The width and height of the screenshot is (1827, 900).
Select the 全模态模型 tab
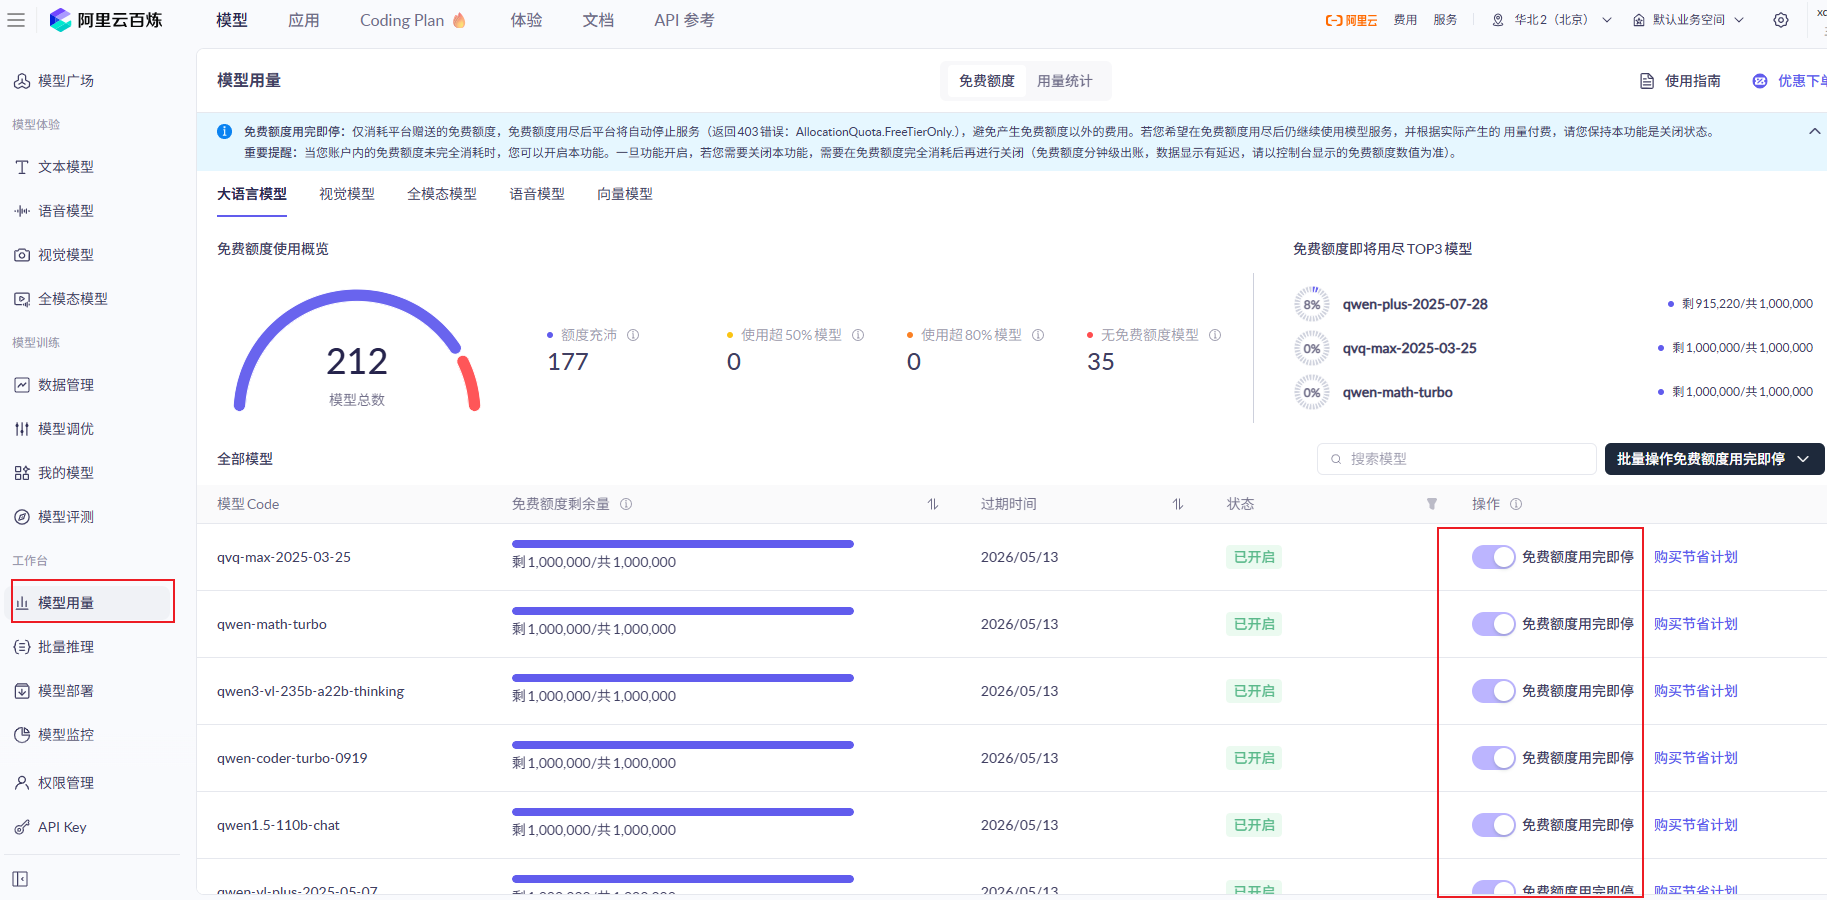[442, 194]
